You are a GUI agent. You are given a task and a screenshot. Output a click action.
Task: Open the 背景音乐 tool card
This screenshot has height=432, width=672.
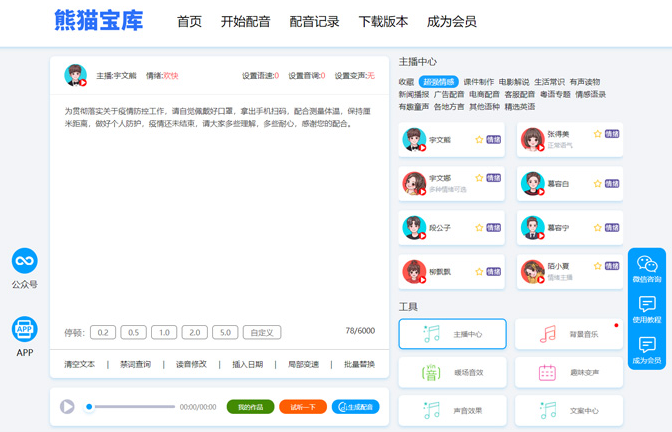[569, 334]
